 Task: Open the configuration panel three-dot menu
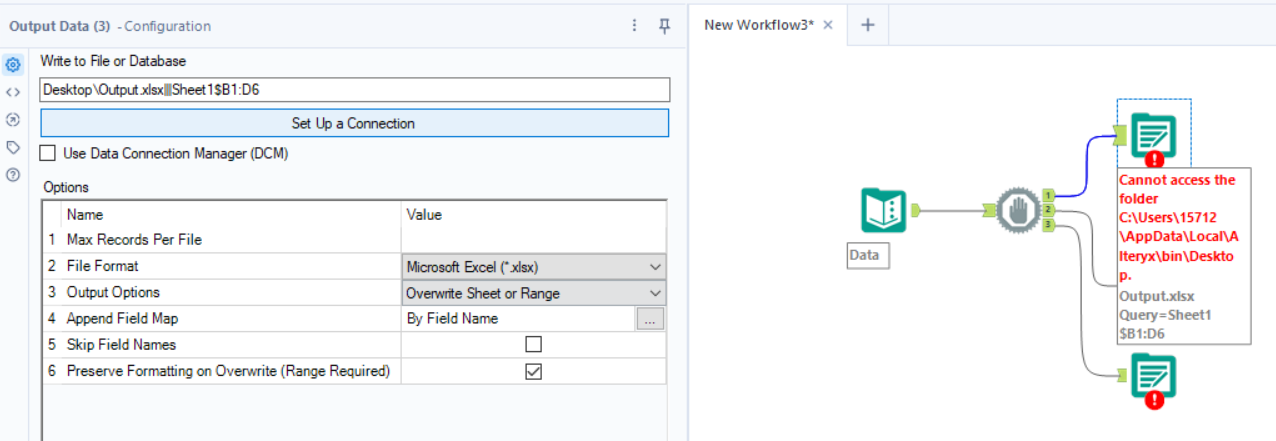(x=634, y=26)
